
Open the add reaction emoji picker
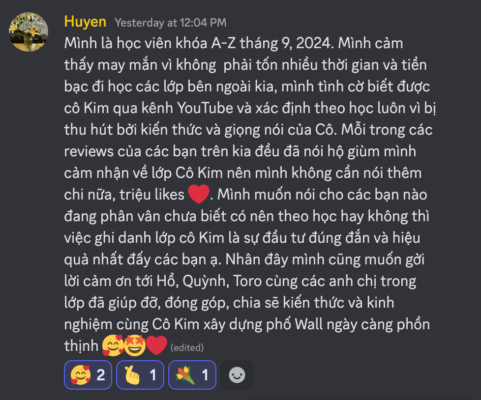point(237,375)
